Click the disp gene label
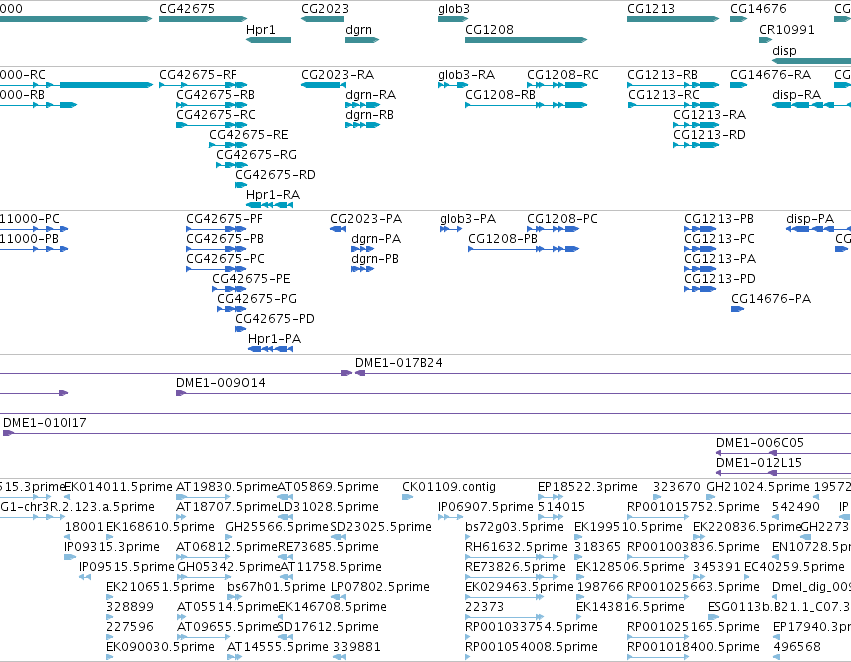This screenshot has height=662, width=851. [x=784, y=50]
